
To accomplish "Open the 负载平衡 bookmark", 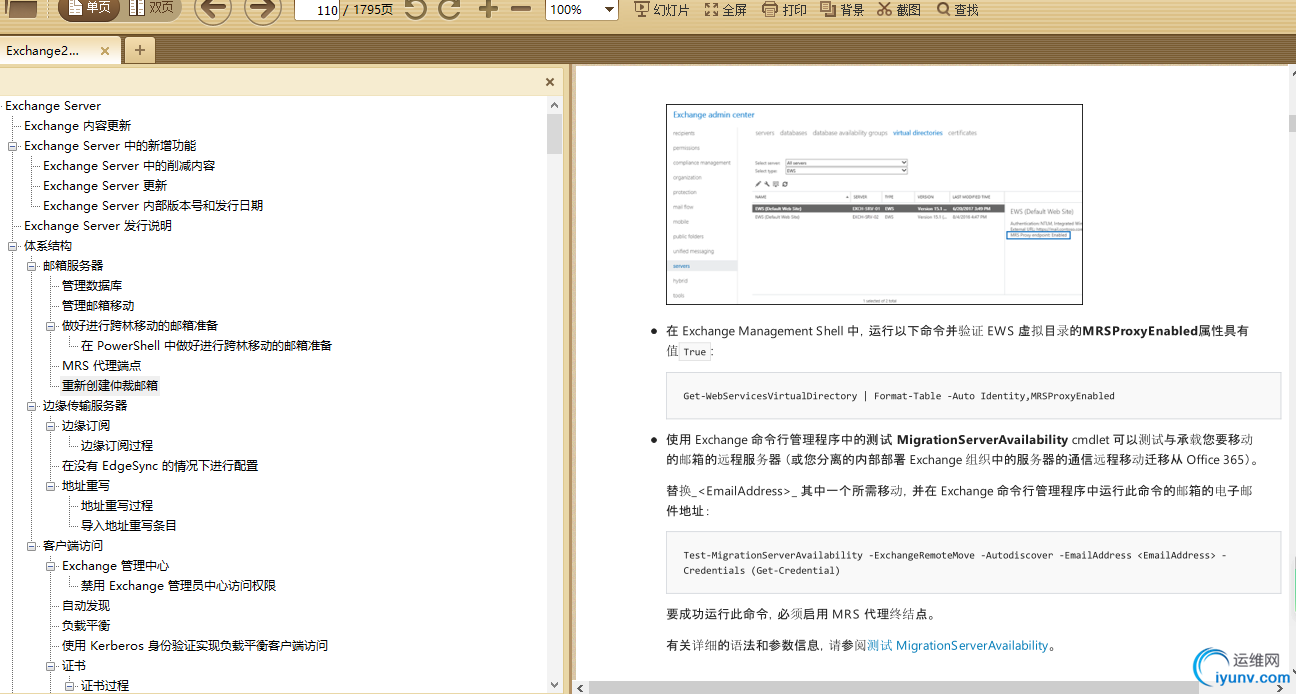I will (86, 626).
